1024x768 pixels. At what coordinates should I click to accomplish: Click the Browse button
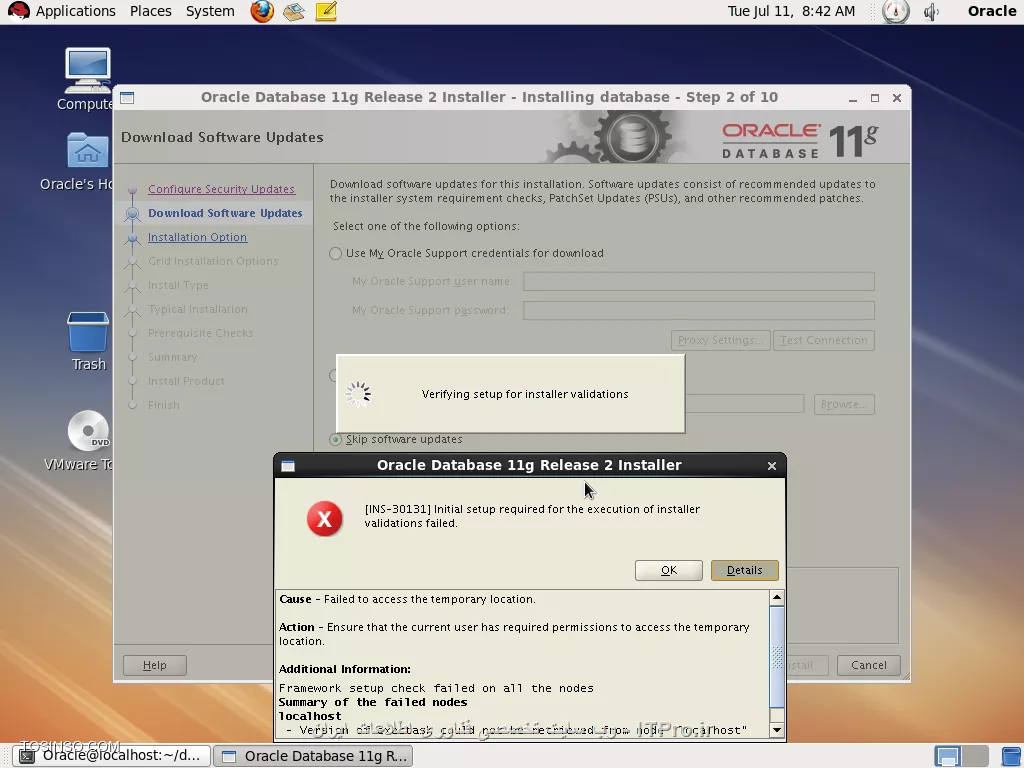click(x=844, y=404)
